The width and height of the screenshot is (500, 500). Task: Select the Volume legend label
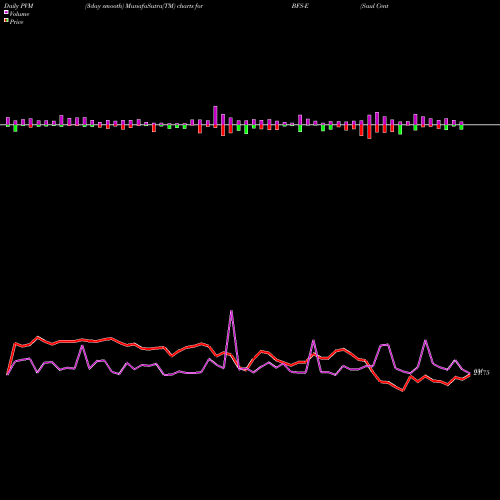pos(19,14)
